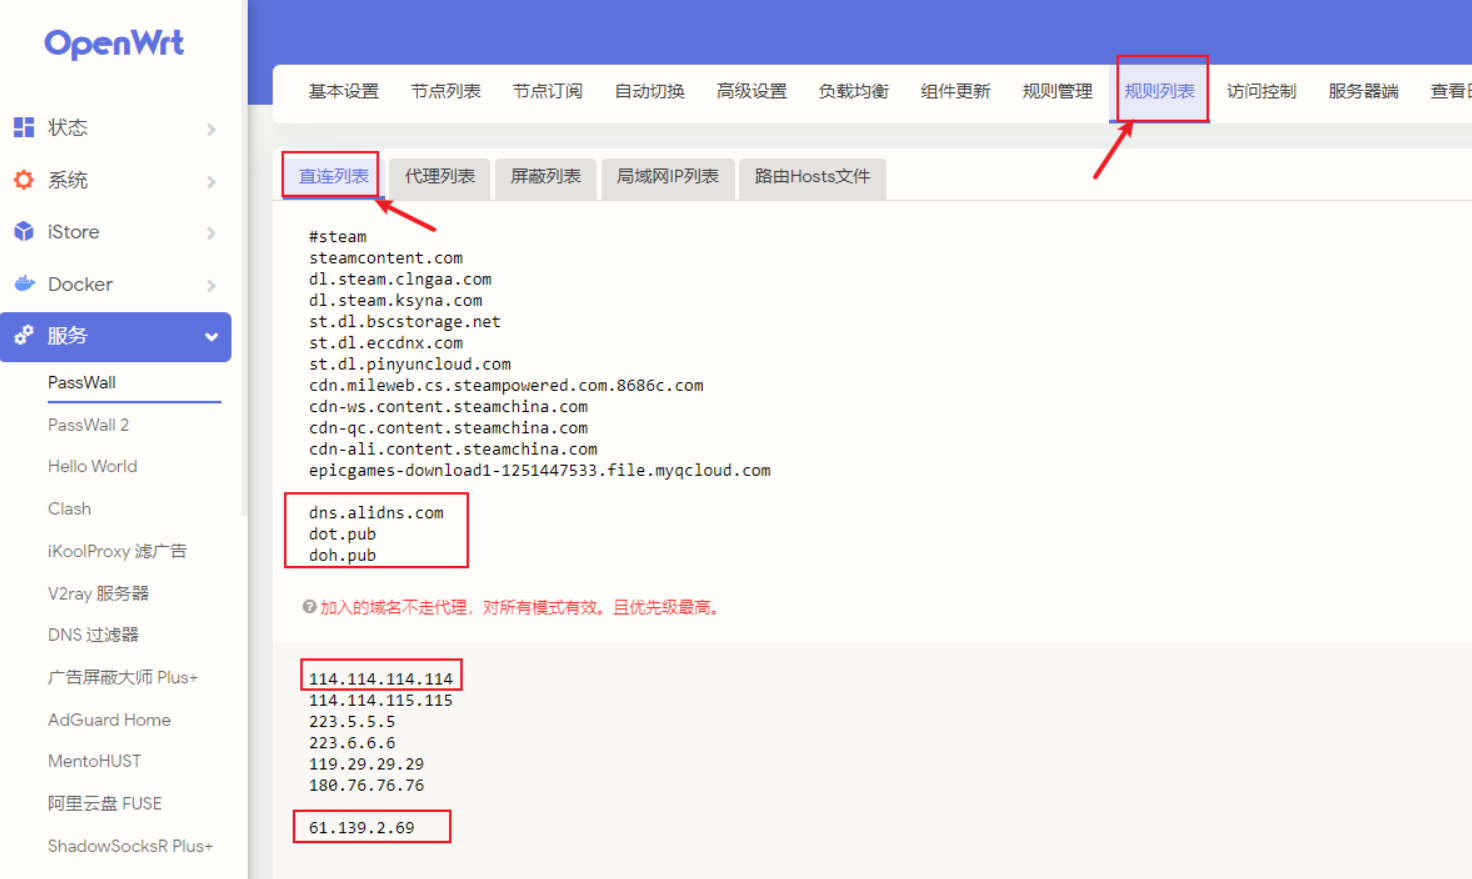Click the iStore cube icon
Image resolution: width=1472 pixels, height=879 pixels.
coord(24,232)
